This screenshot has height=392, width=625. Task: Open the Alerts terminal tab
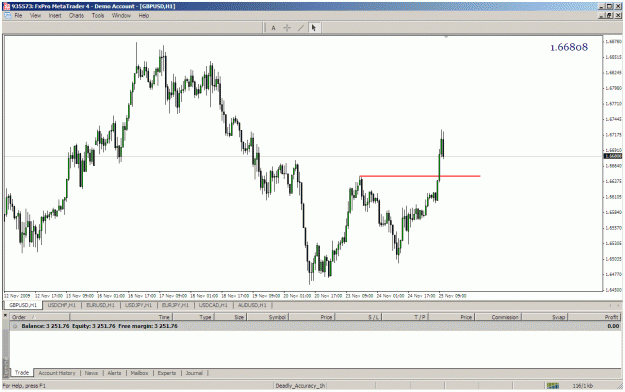[114, 373]
